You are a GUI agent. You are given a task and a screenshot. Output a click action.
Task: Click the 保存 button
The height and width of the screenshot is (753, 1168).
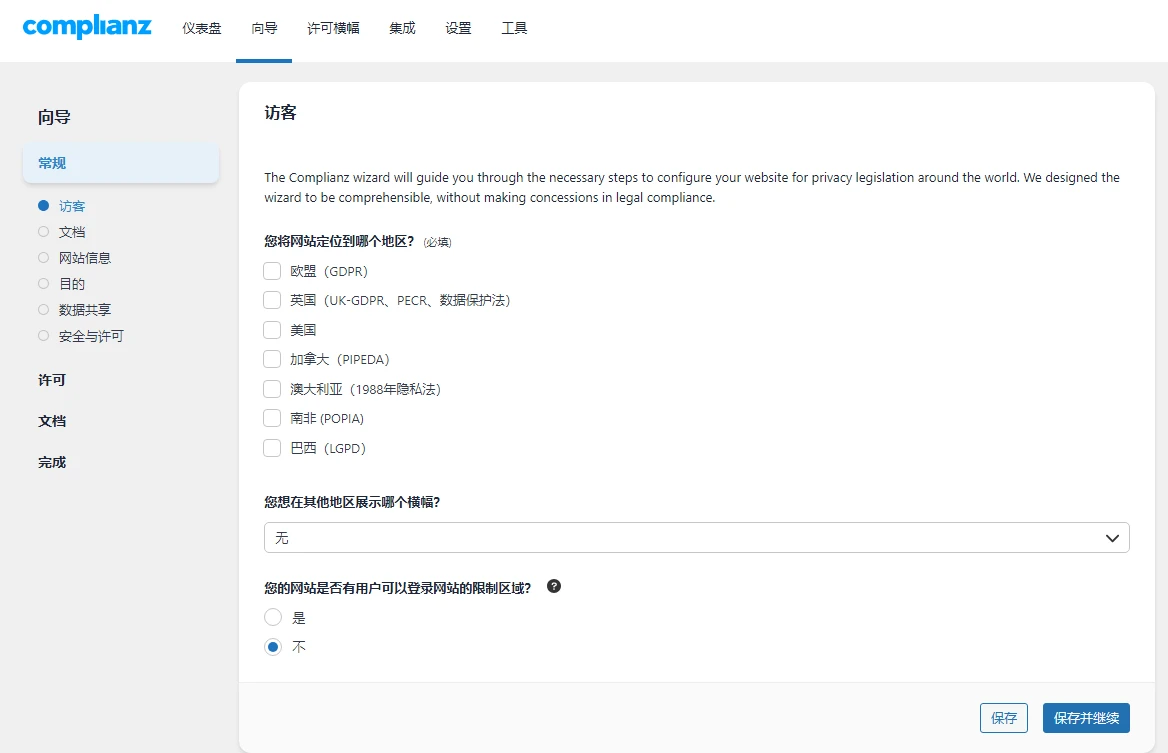tap(1003, 717)
